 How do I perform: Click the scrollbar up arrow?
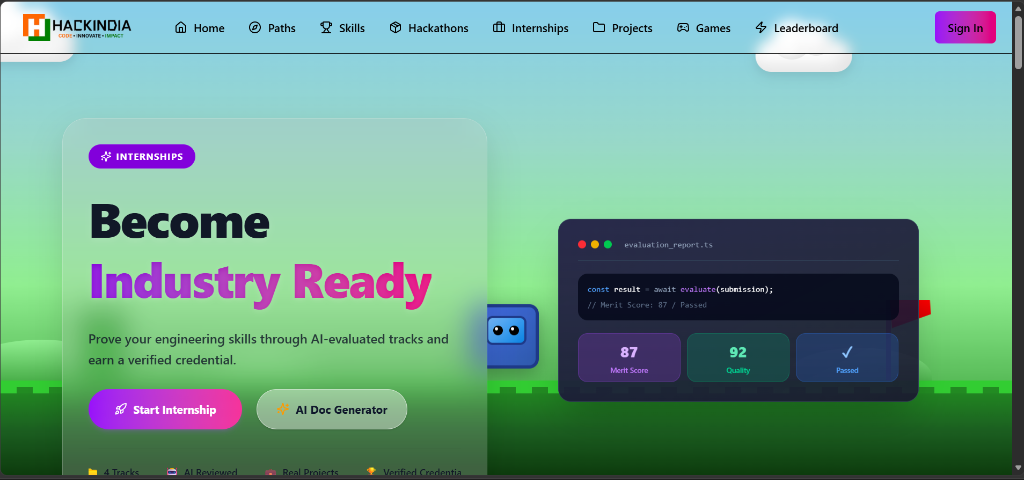point(1018,6)
